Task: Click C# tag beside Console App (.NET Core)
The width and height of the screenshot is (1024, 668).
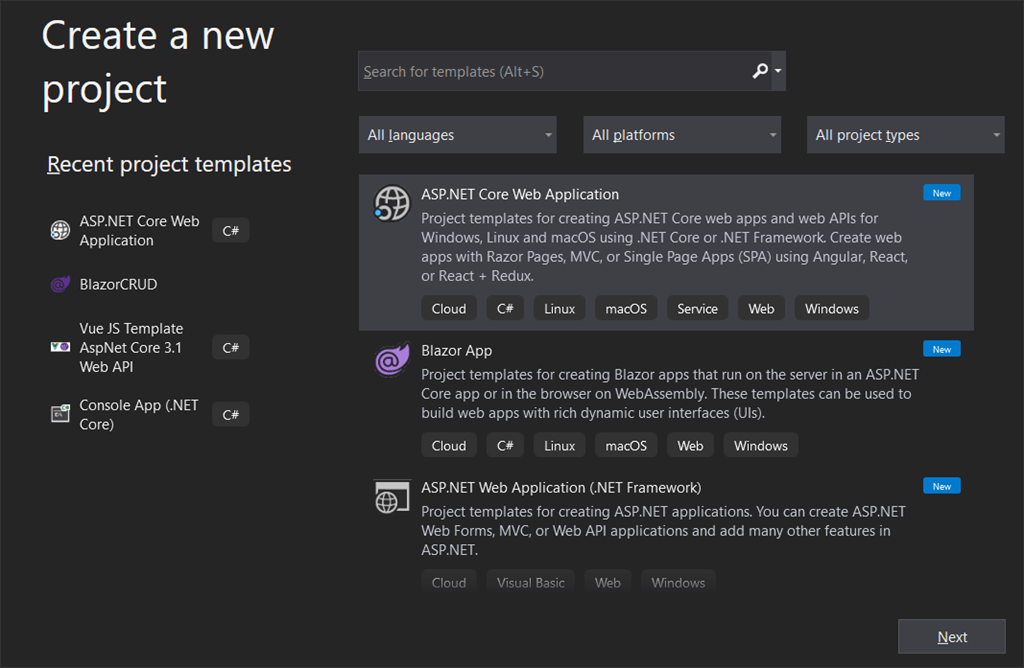Action: [x=231, y=415]
